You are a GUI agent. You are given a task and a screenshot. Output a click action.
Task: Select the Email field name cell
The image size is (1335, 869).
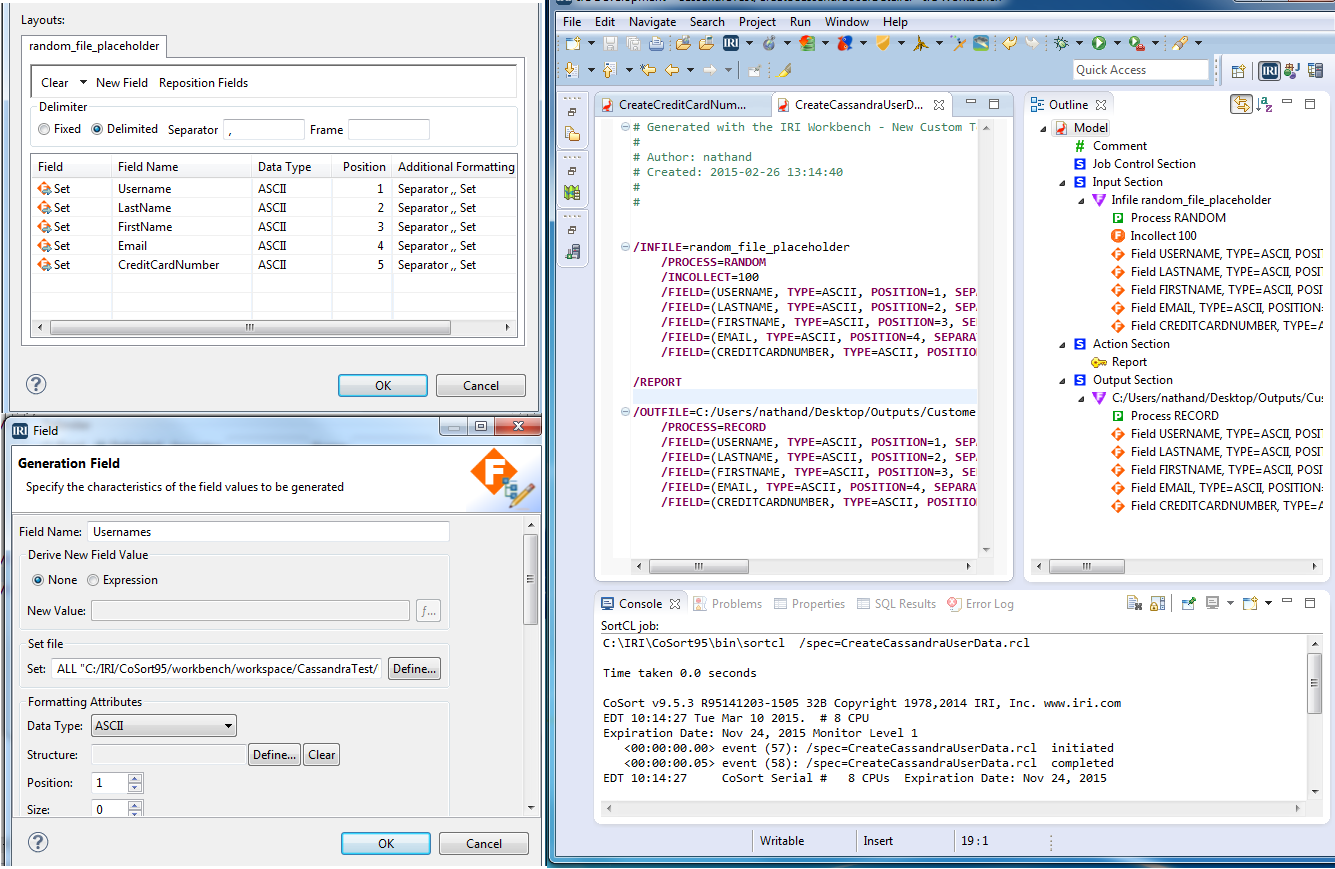coord(181,246)
